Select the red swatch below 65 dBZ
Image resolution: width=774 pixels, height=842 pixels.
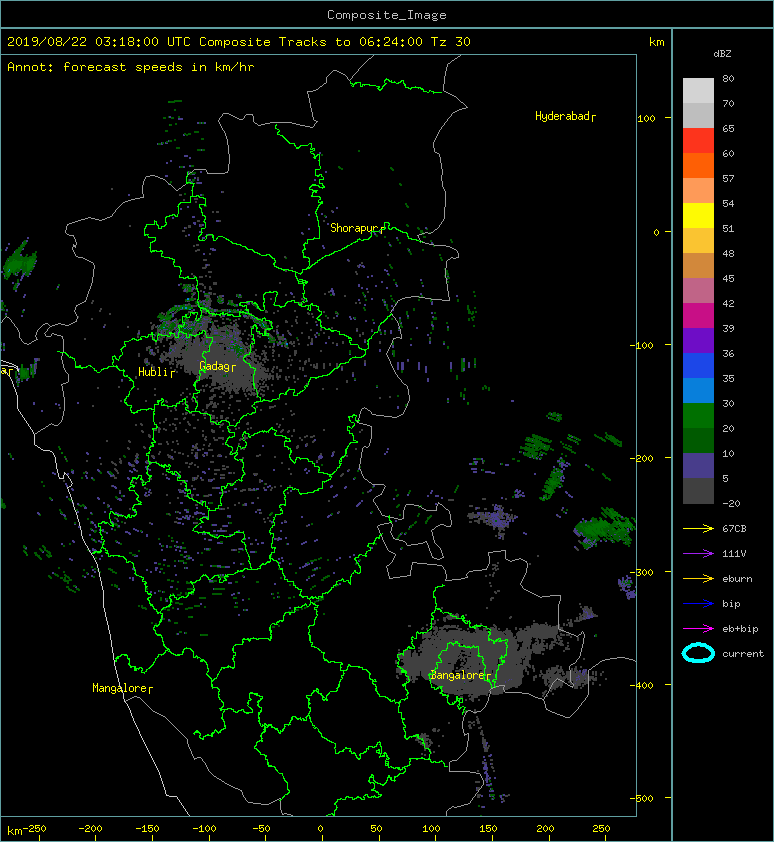(x=698, y=141)
